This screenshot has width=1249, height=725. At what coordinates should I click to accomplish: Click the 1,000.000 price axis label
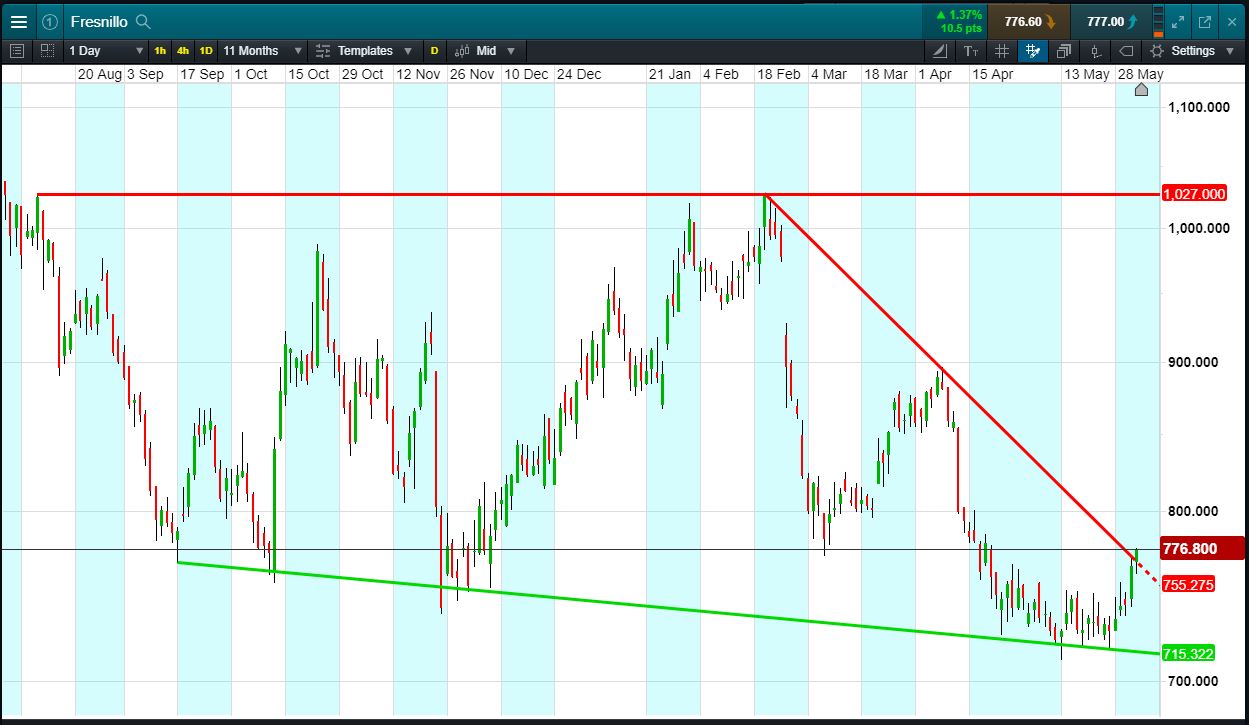coord(1199,228)
